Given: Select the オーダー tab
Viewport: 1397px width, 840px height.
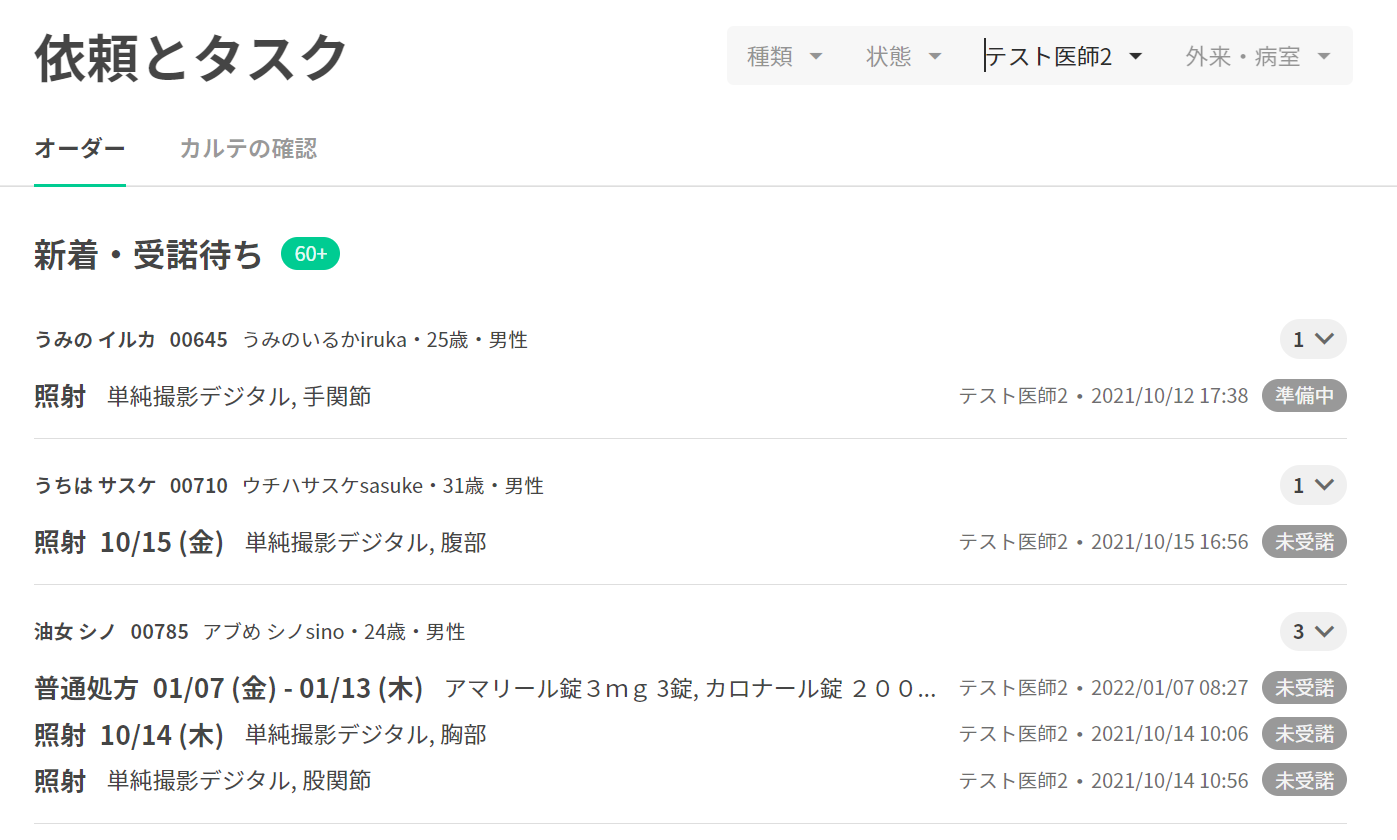Looking at the screenshot, I should click(x=79, y=149).
